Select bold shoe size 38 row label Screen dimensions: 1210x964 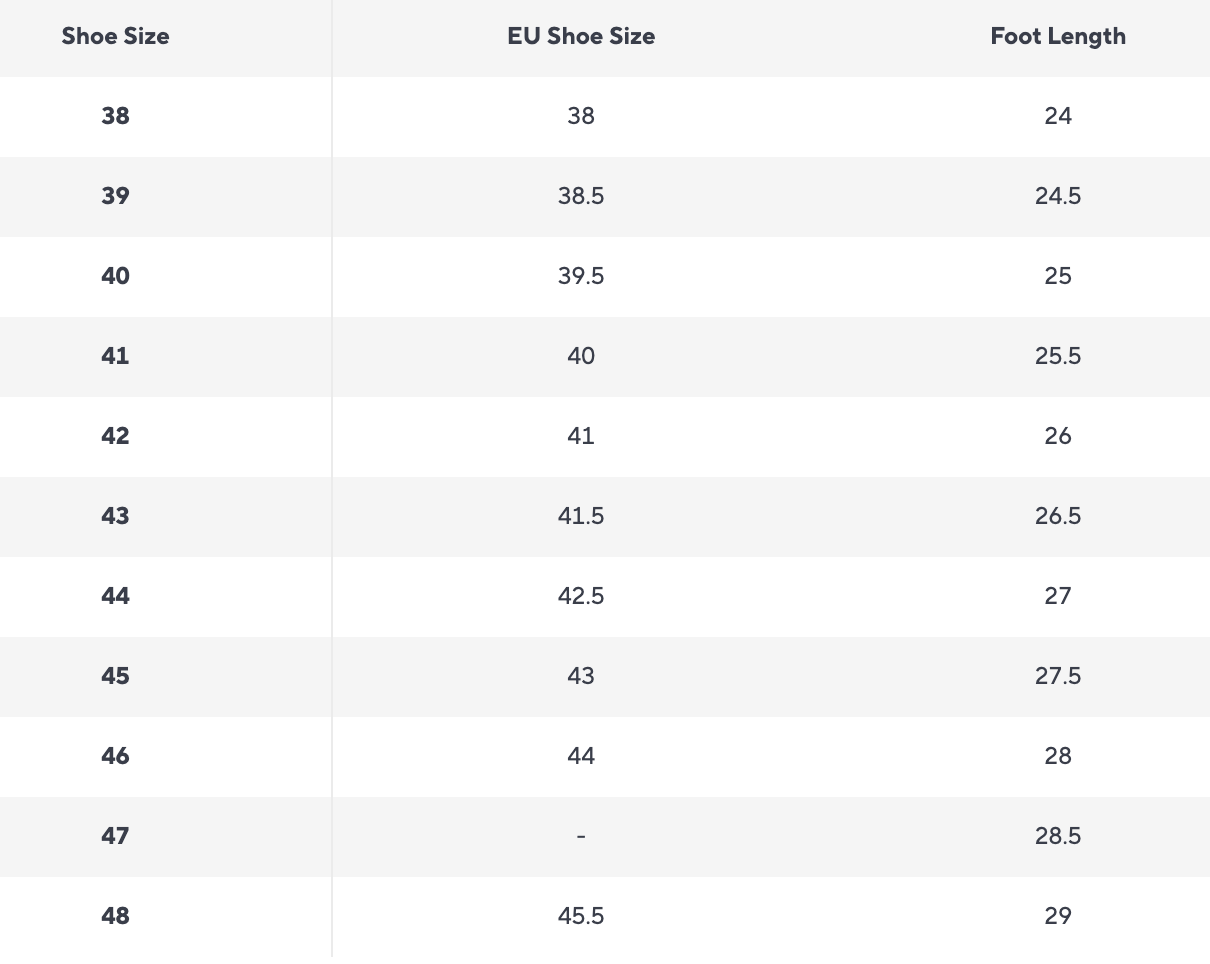(x=115, y=116)
